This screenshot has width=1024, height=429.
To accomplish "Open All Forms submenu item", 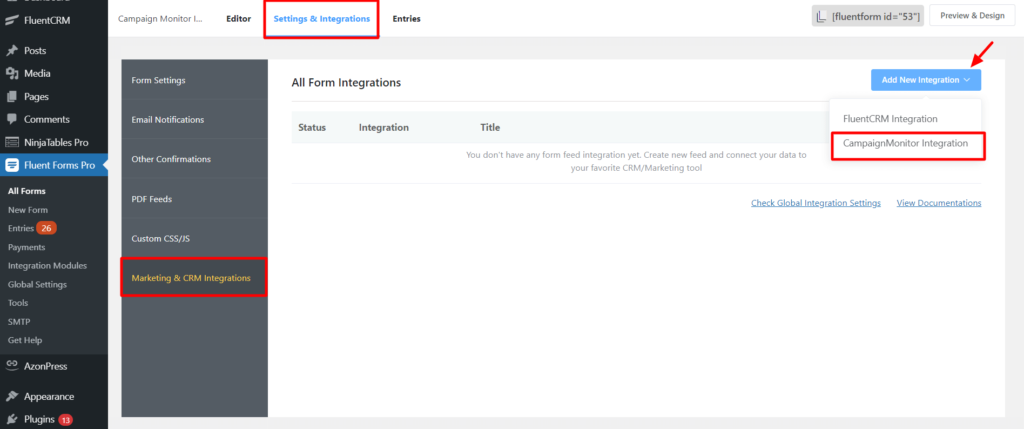I will coord(27,191).
